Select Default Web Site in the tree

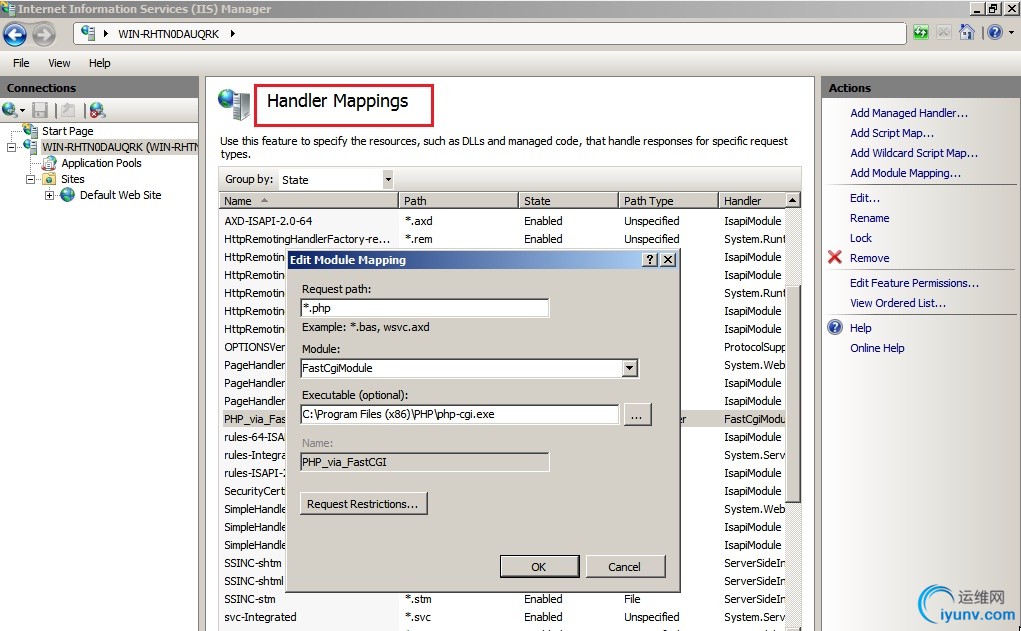point(120,195)
